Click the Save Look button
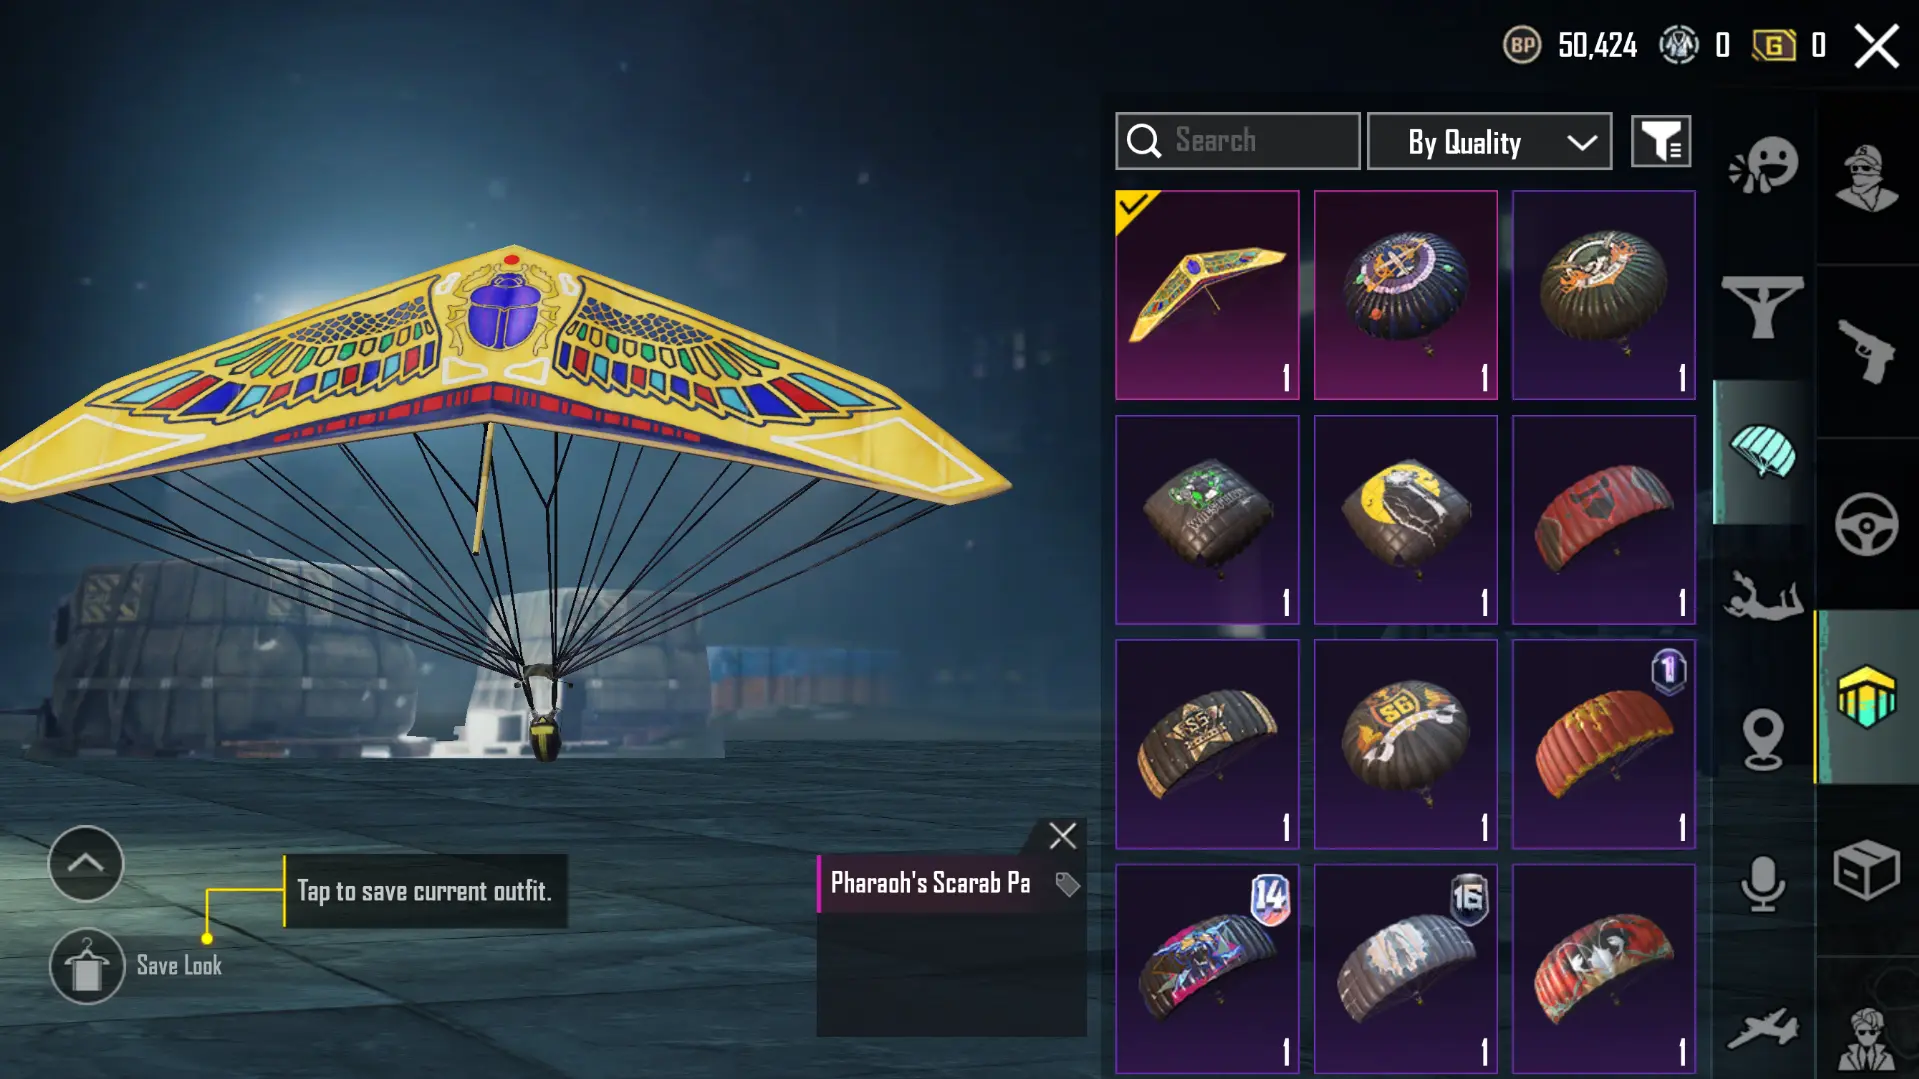Viewport: 1919px width, 1079px height. (137, 966)
